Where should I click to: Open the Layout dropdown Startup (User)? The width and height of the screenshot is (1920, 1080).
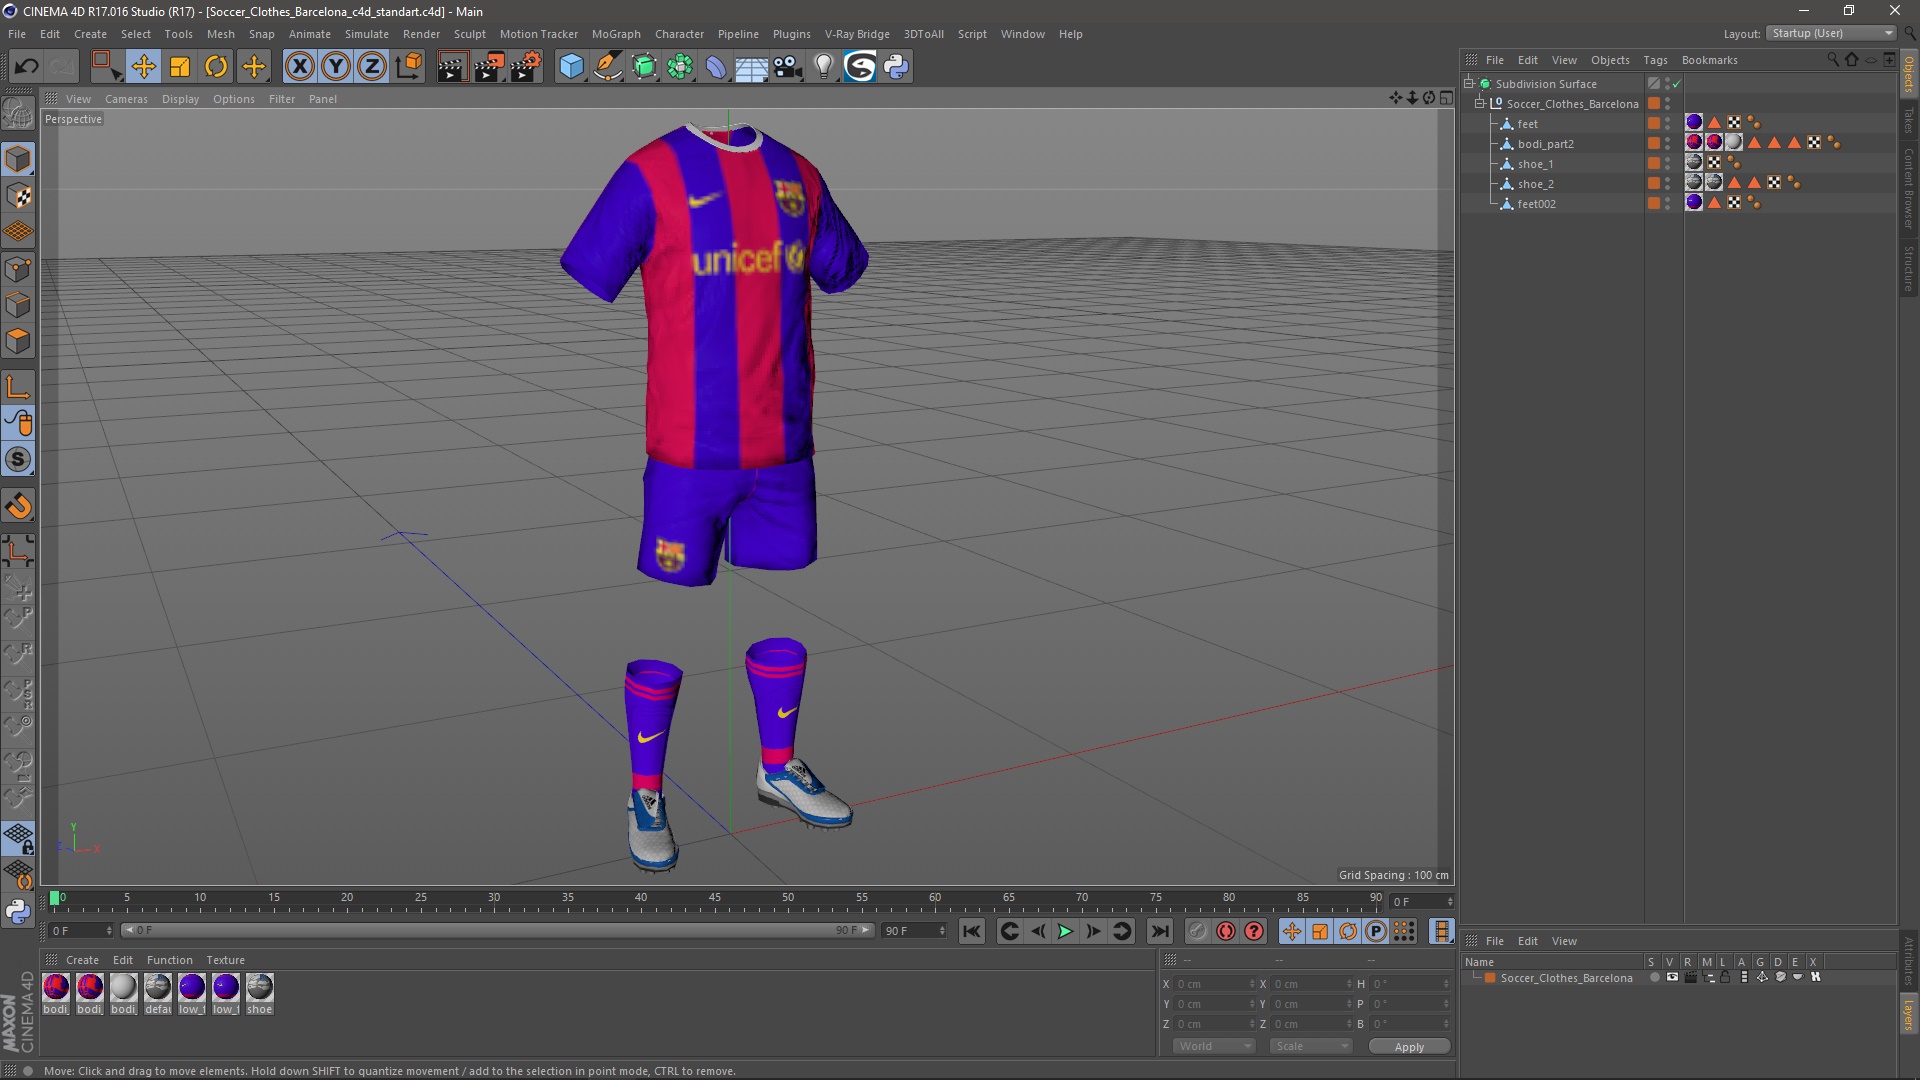(x=1831, y=33)
